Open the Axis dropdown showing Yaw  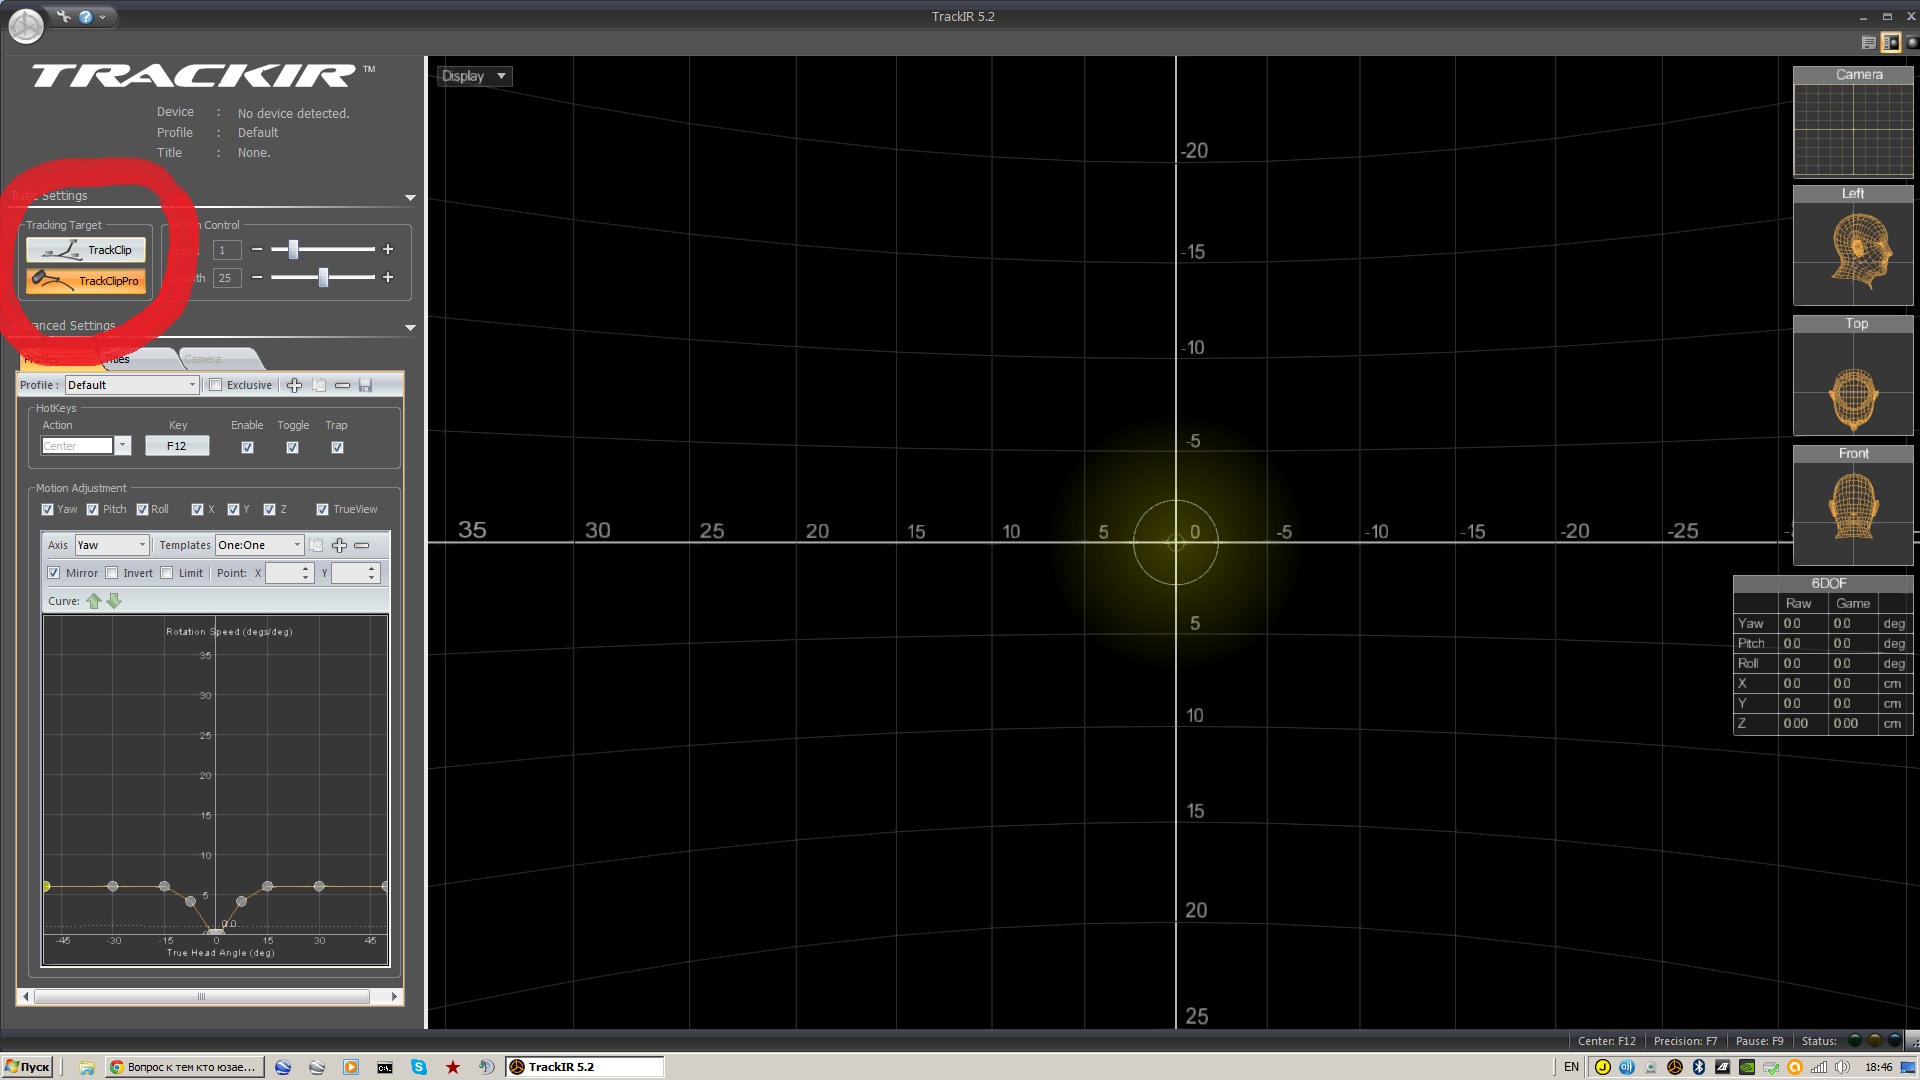click(x=112, y=545)
